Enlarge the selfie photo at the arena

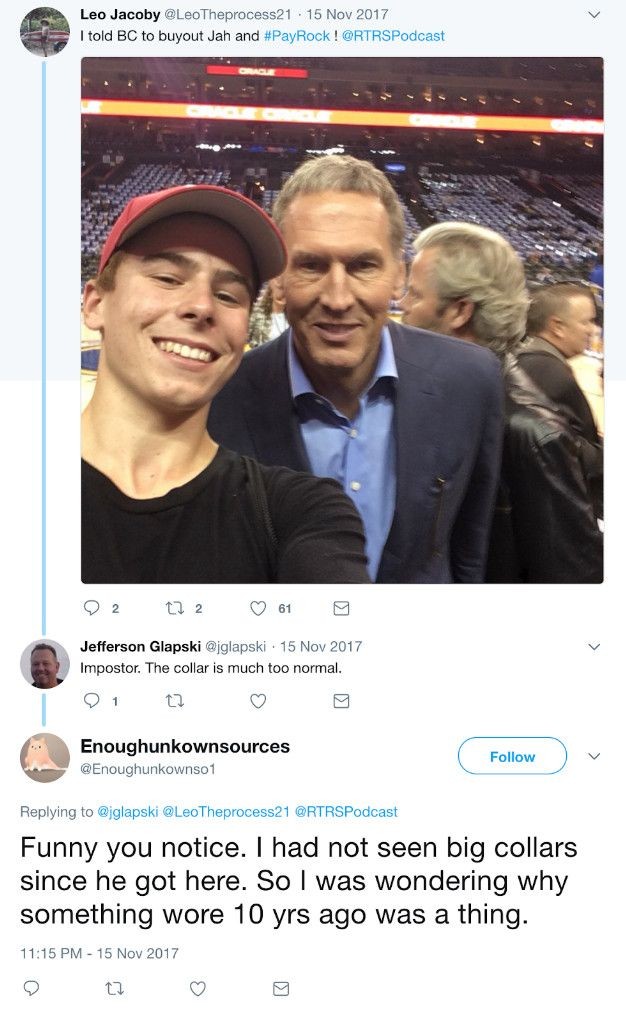pos(342,320)
